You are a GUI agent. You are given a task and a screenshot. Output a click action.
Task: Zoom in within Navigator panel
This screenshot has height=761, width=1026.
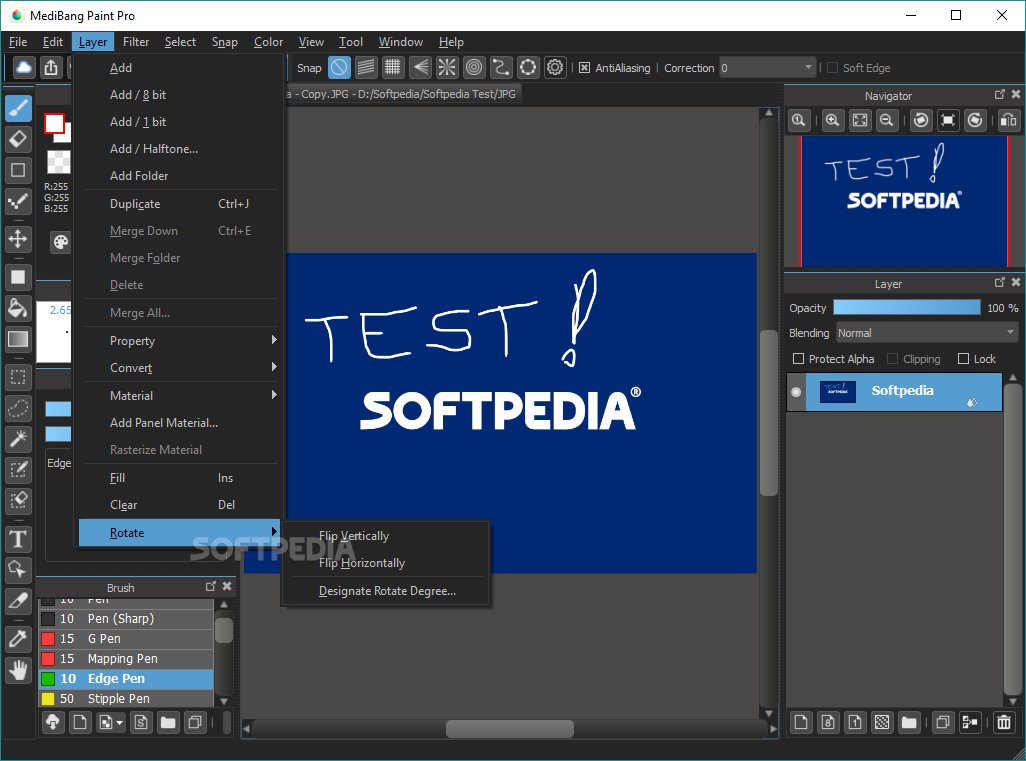pos(832,120)
